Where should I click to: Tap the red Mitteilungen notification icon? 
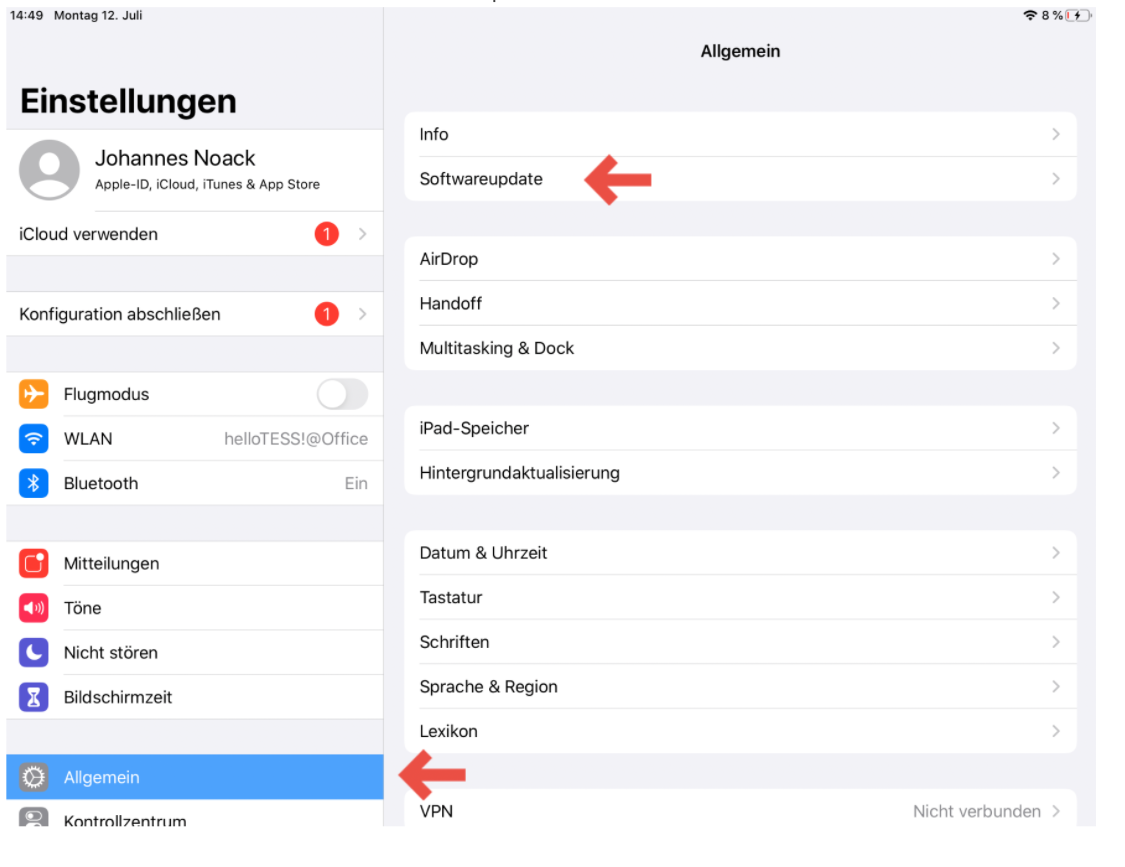coord(34,563)
